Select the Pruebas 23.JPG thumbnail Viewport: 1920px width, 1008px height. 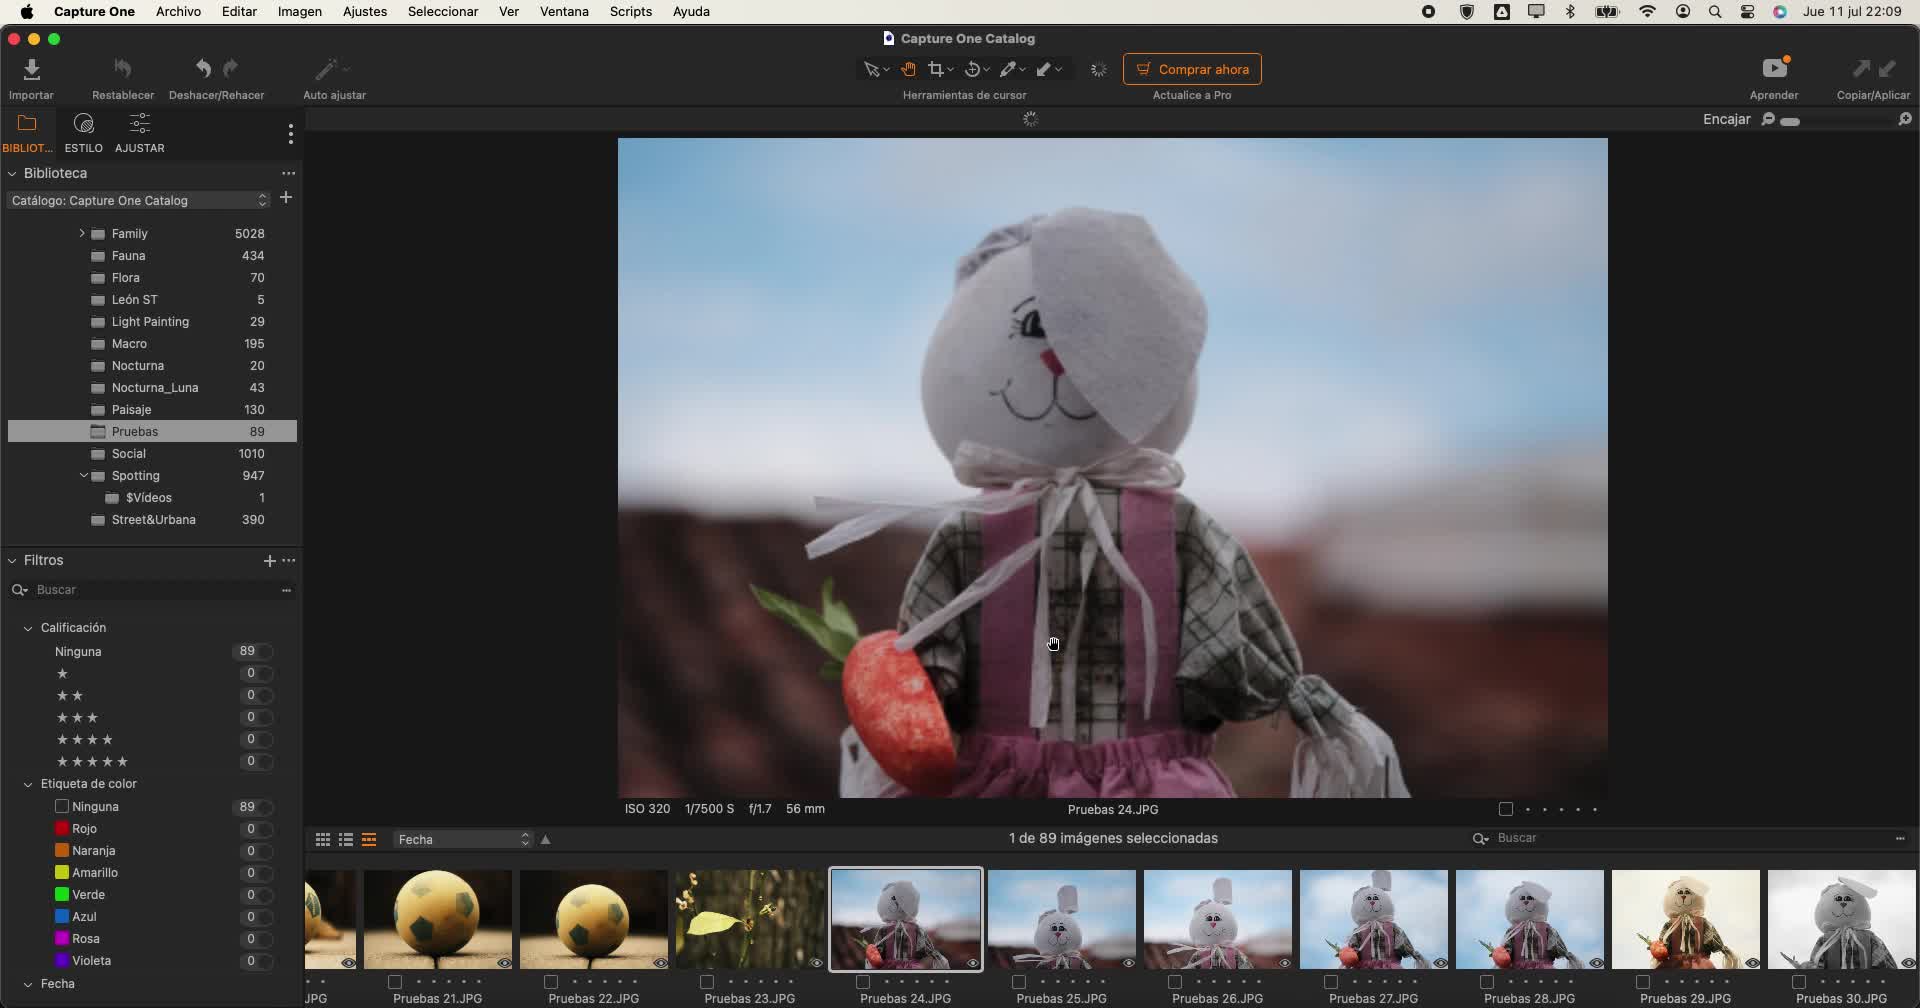coord(750,920)
